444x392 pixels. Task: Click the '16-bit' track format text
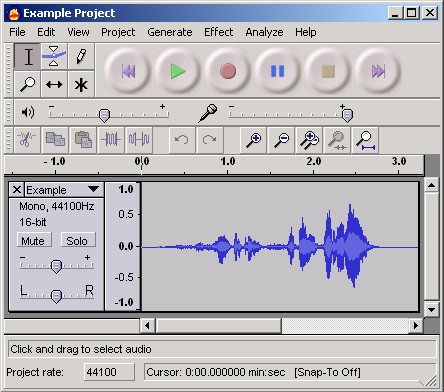click(x=33, y=222)
